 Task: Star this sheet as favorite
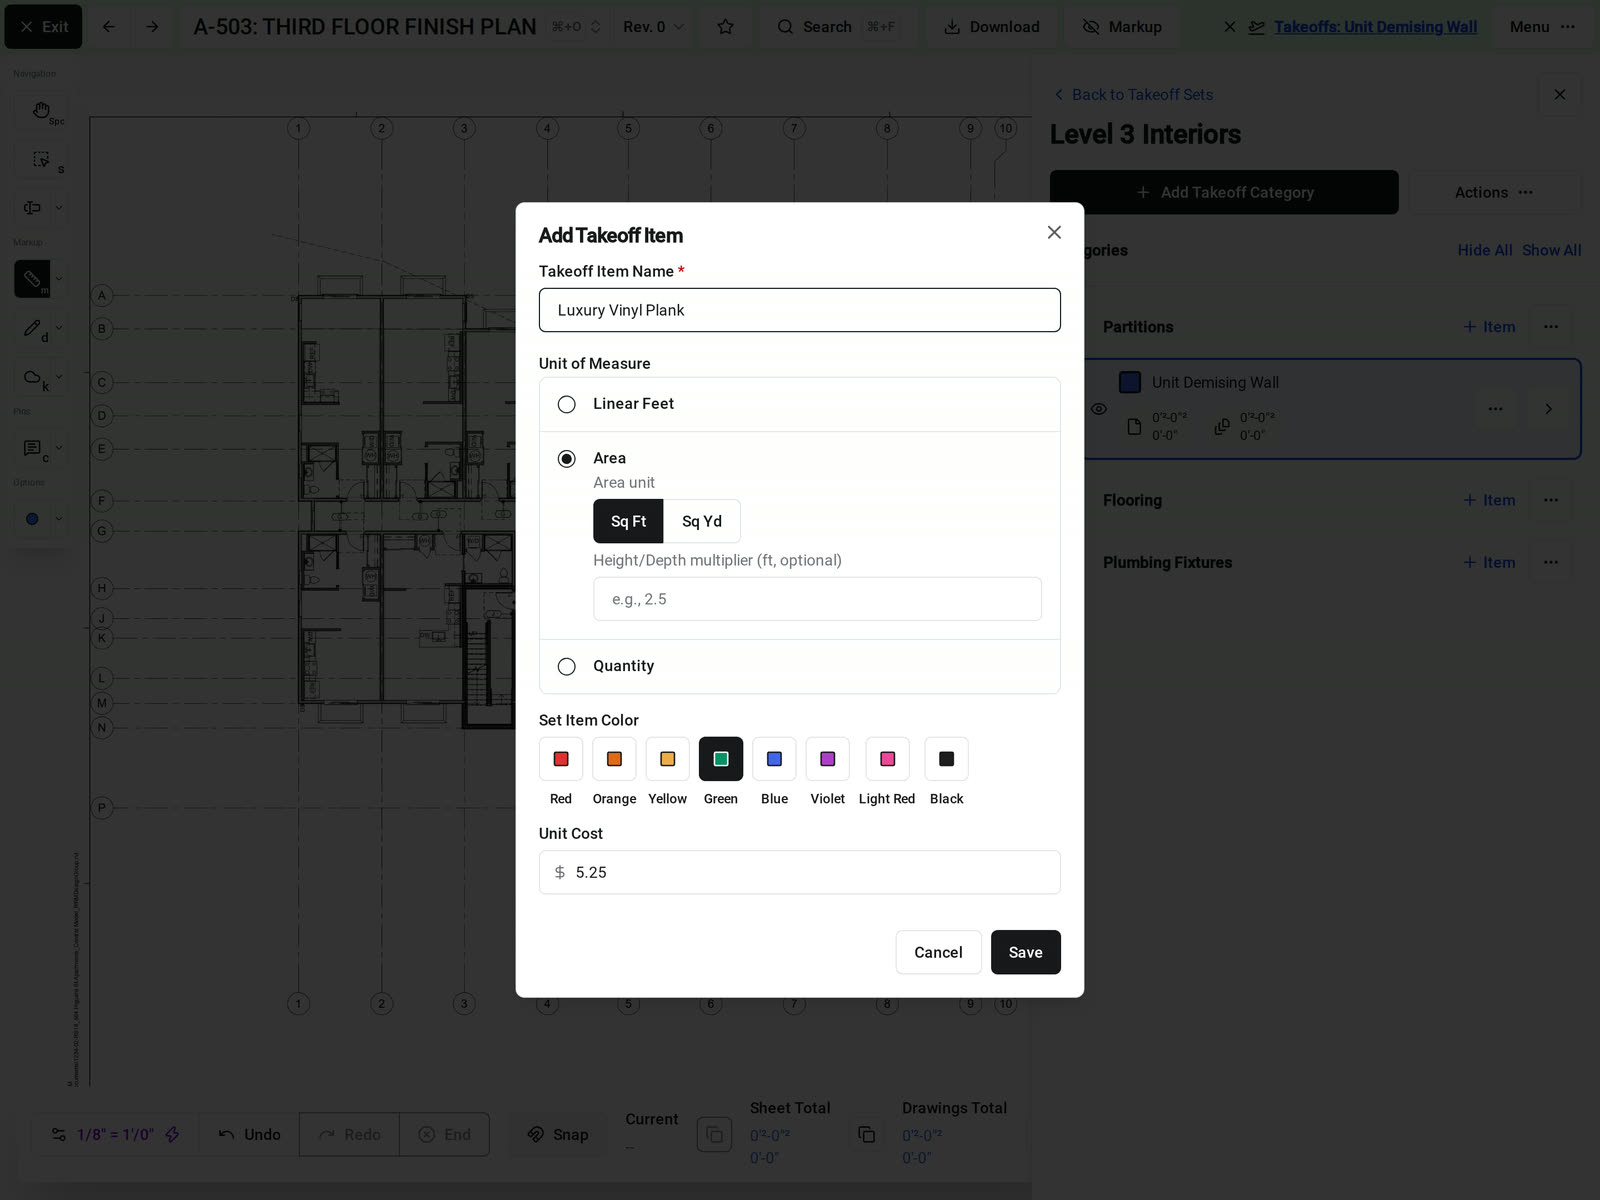pos(726,27)
